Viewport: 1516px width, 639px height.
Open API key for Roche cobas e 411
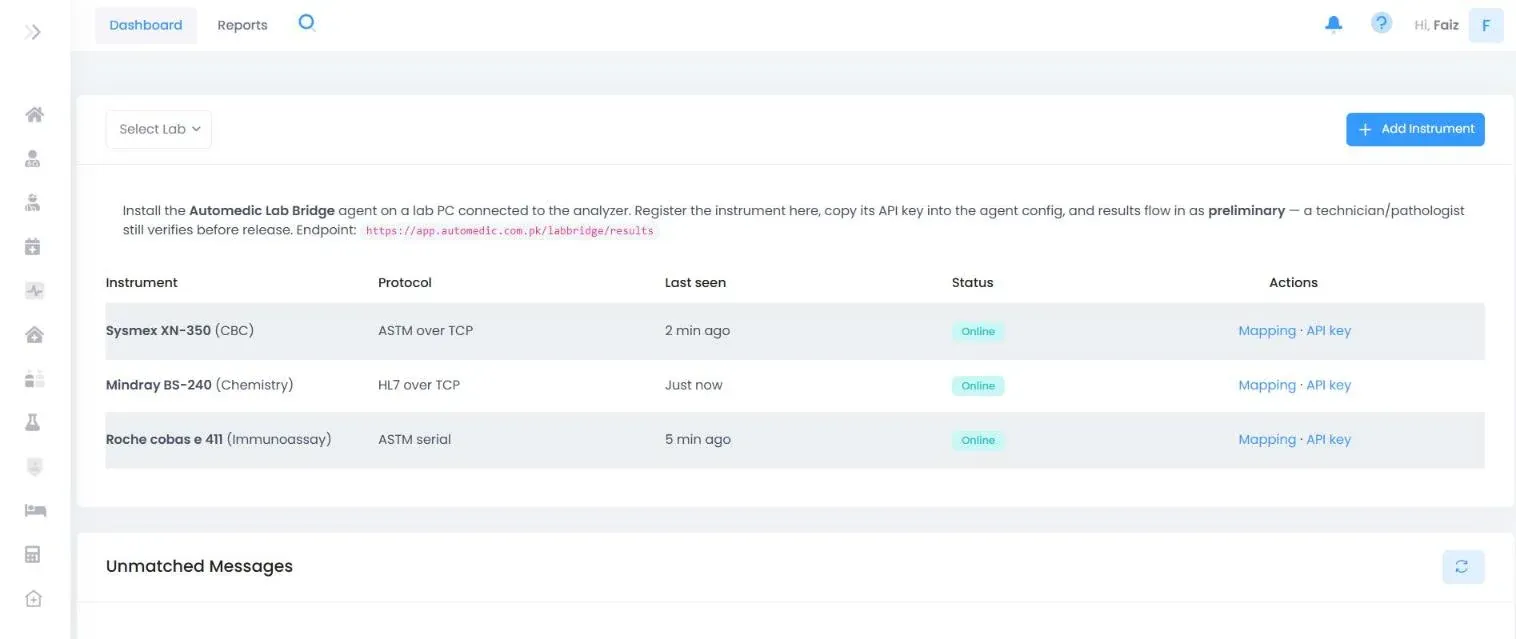click(x=1329, y=439)
